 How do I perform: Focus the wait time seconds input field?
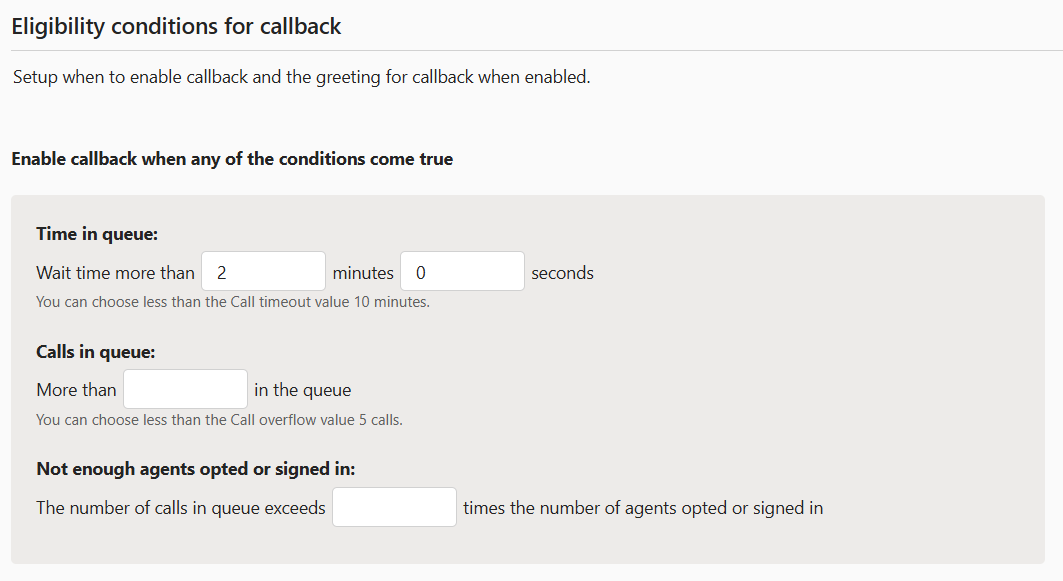point(462,272)
